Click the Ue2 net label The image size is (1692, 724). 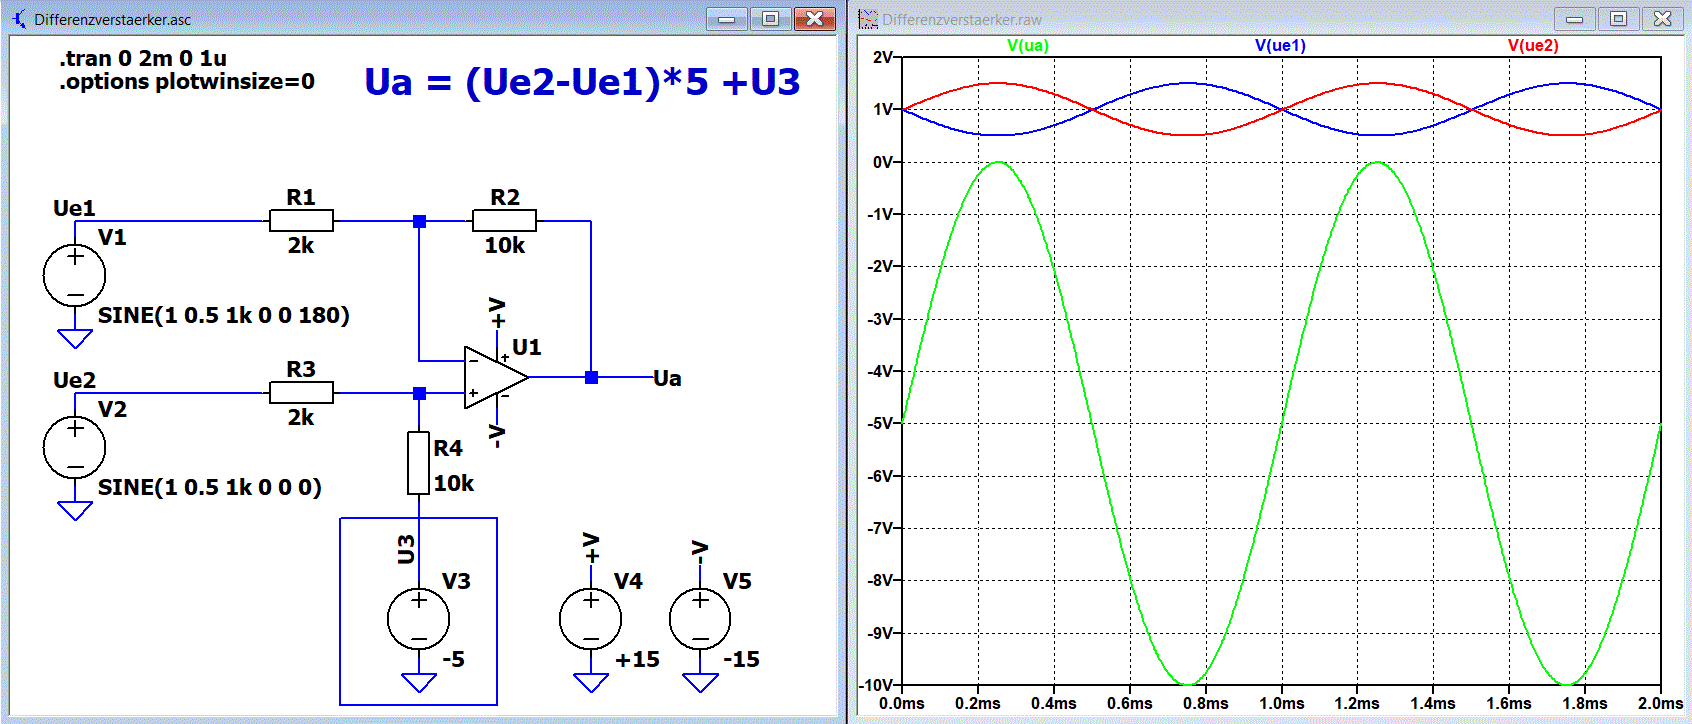click(74, 380)
